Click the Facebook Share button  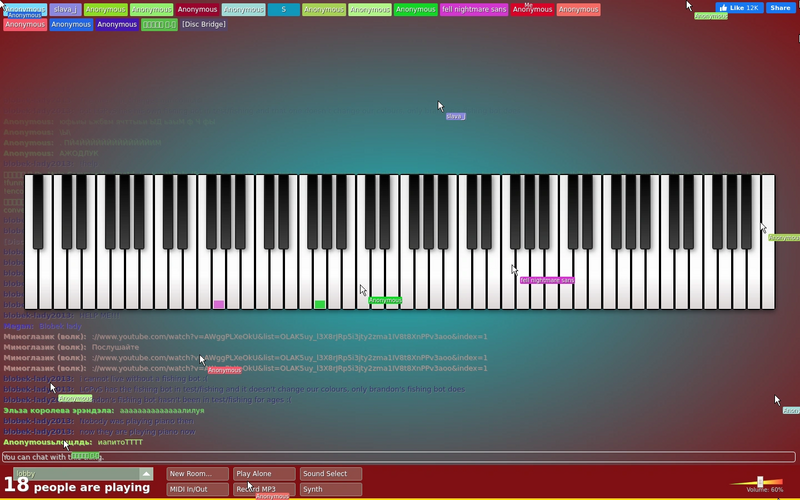[x=781, y=8]
